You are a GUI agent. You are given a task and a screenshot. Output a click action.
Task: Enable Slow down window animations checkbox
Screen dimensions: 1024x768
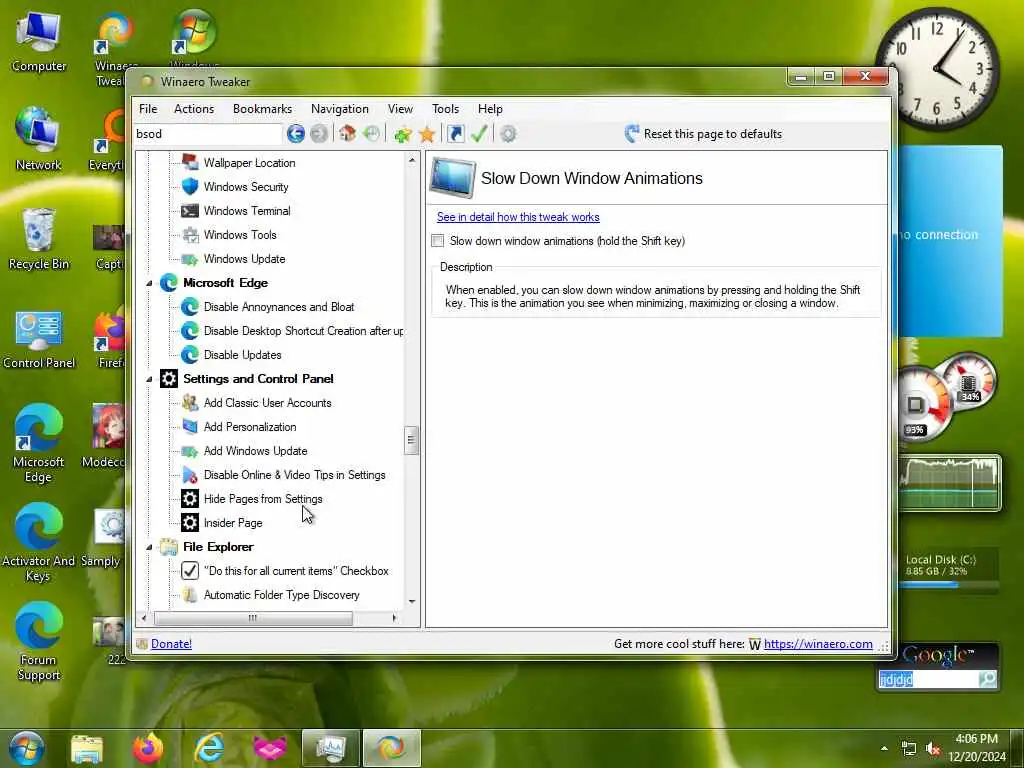[x=438, y=241]
